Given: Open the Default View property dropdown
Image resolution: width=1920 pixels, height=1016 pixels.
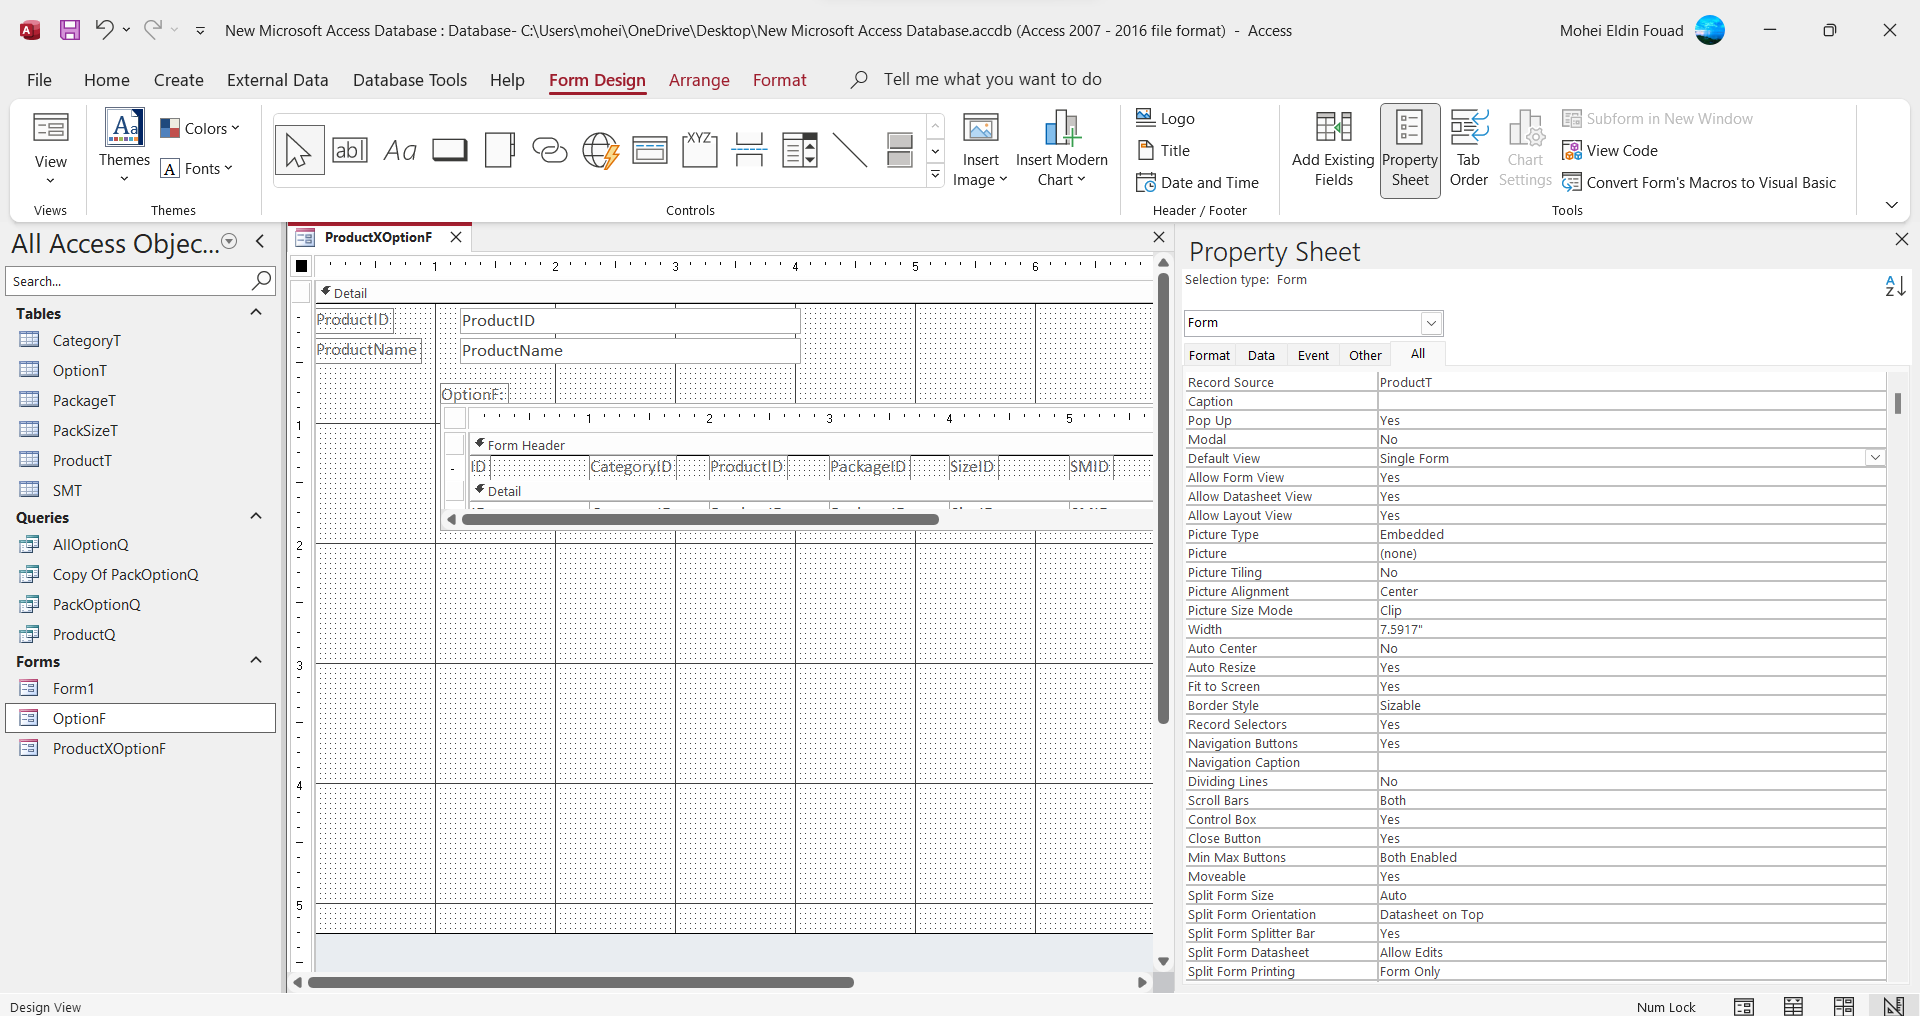Looking at the screenshot, I should (1875, 458).
